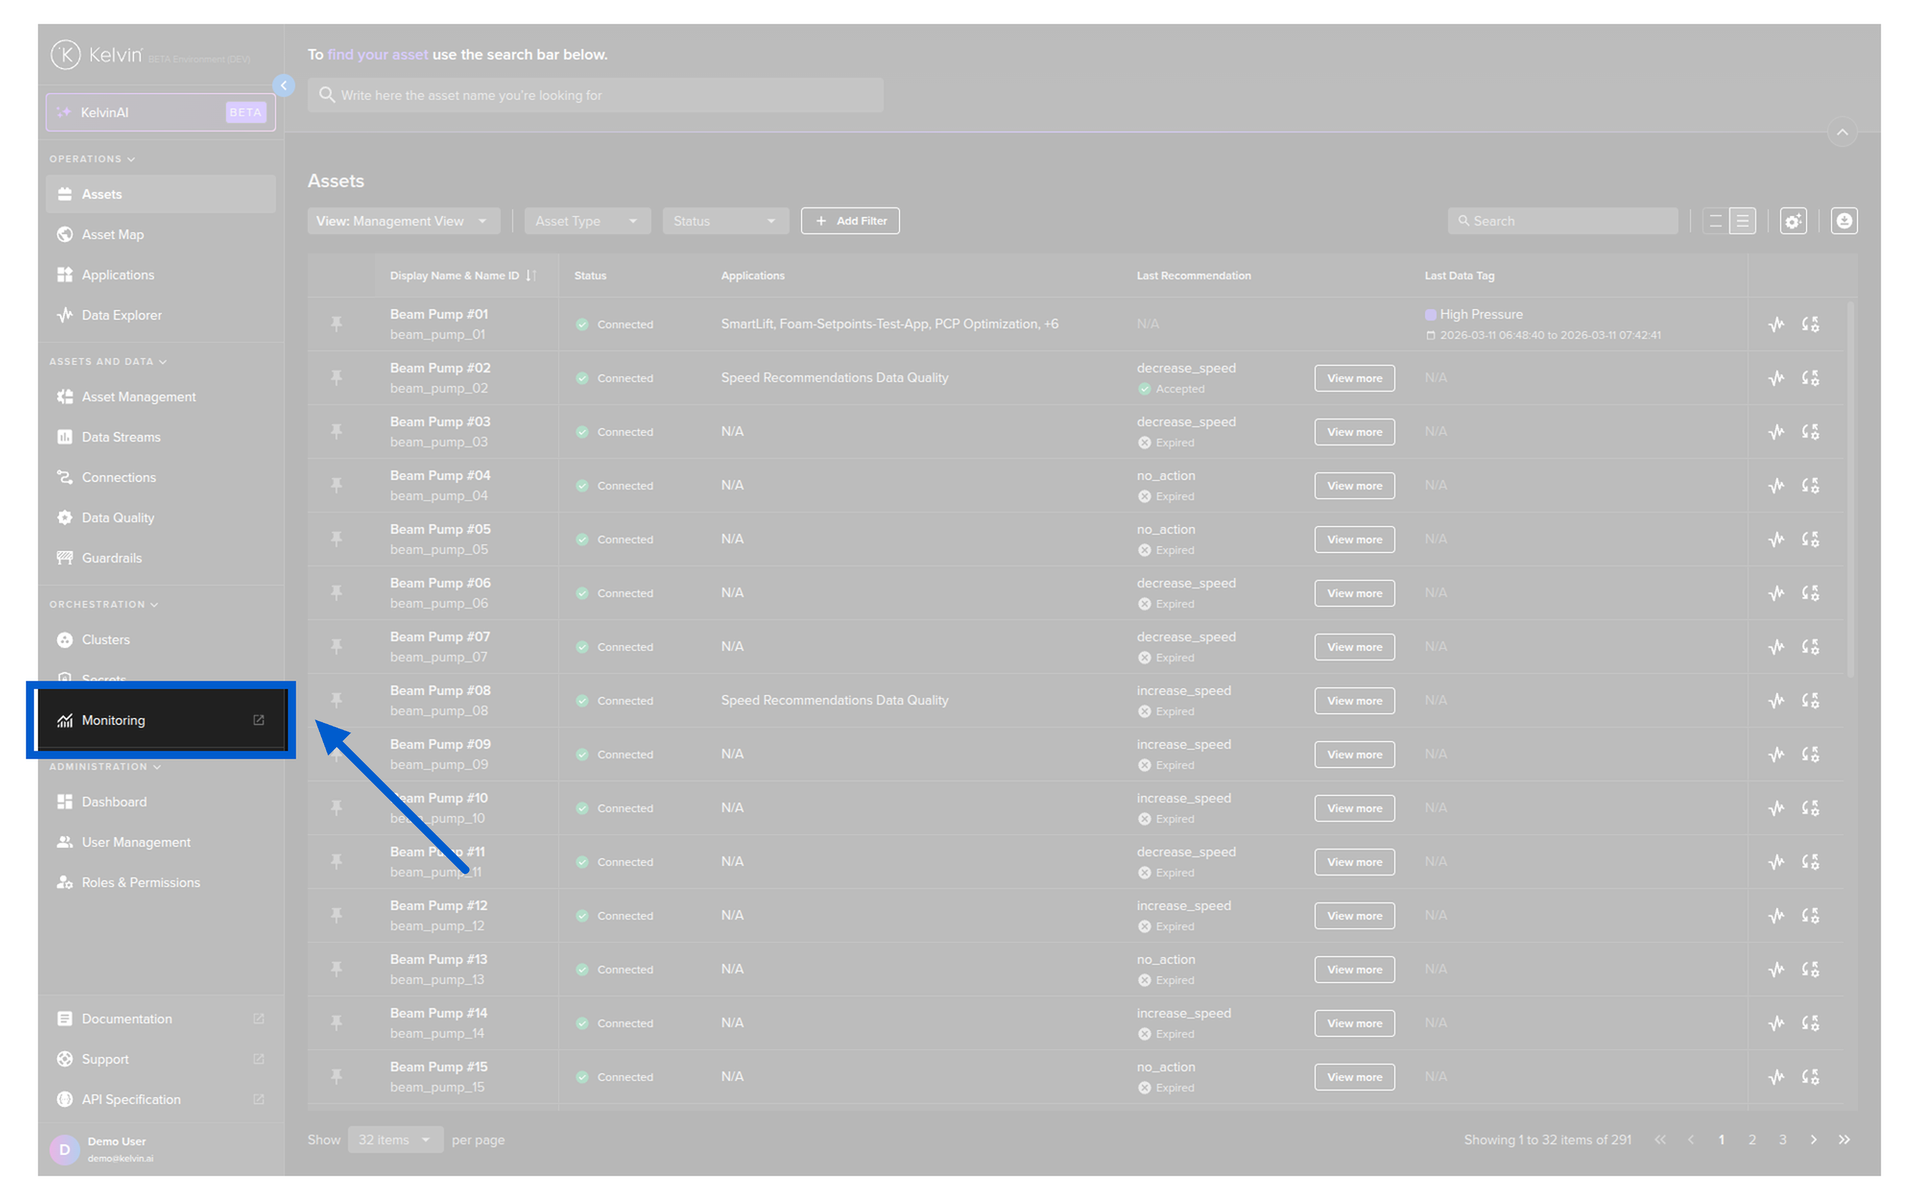Expand the Asset Type filter dropdown

coord(587,221)
